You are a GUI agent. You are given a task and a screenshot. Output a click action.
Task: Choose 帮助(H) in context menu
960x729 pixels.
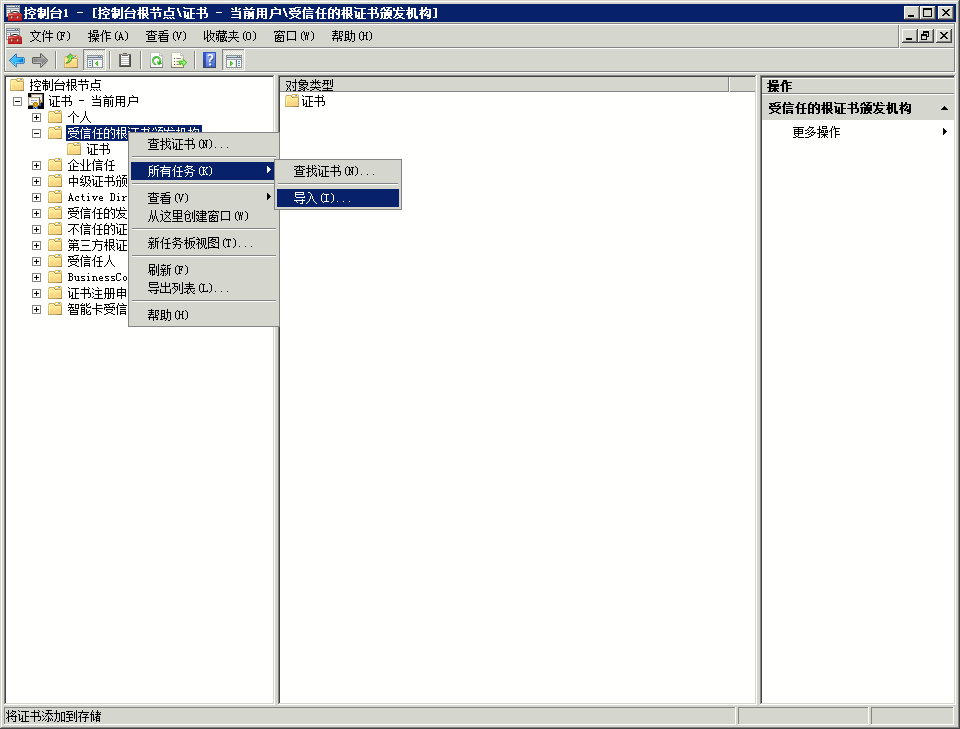(x=204, y=315)
